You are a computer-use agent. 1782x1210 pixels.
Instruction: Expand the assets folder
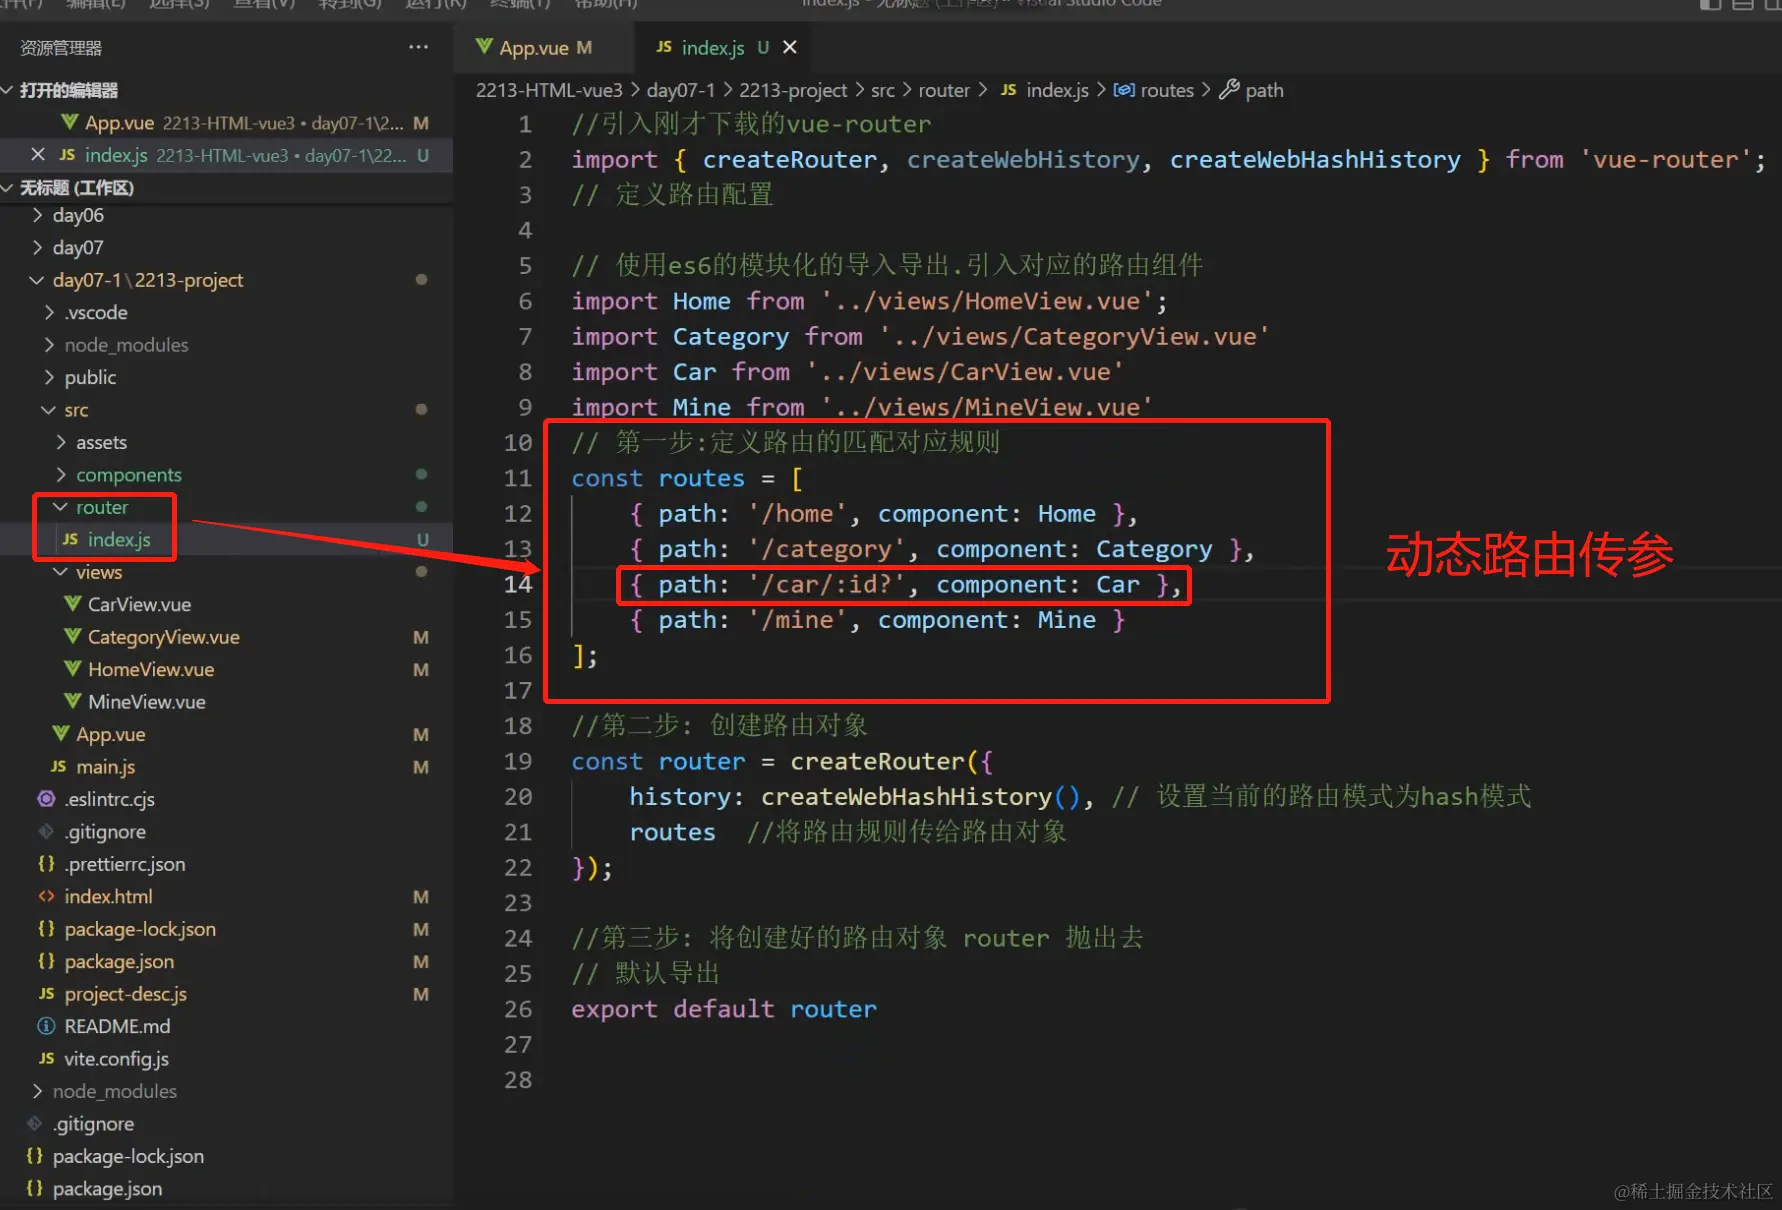click(62, 442)
